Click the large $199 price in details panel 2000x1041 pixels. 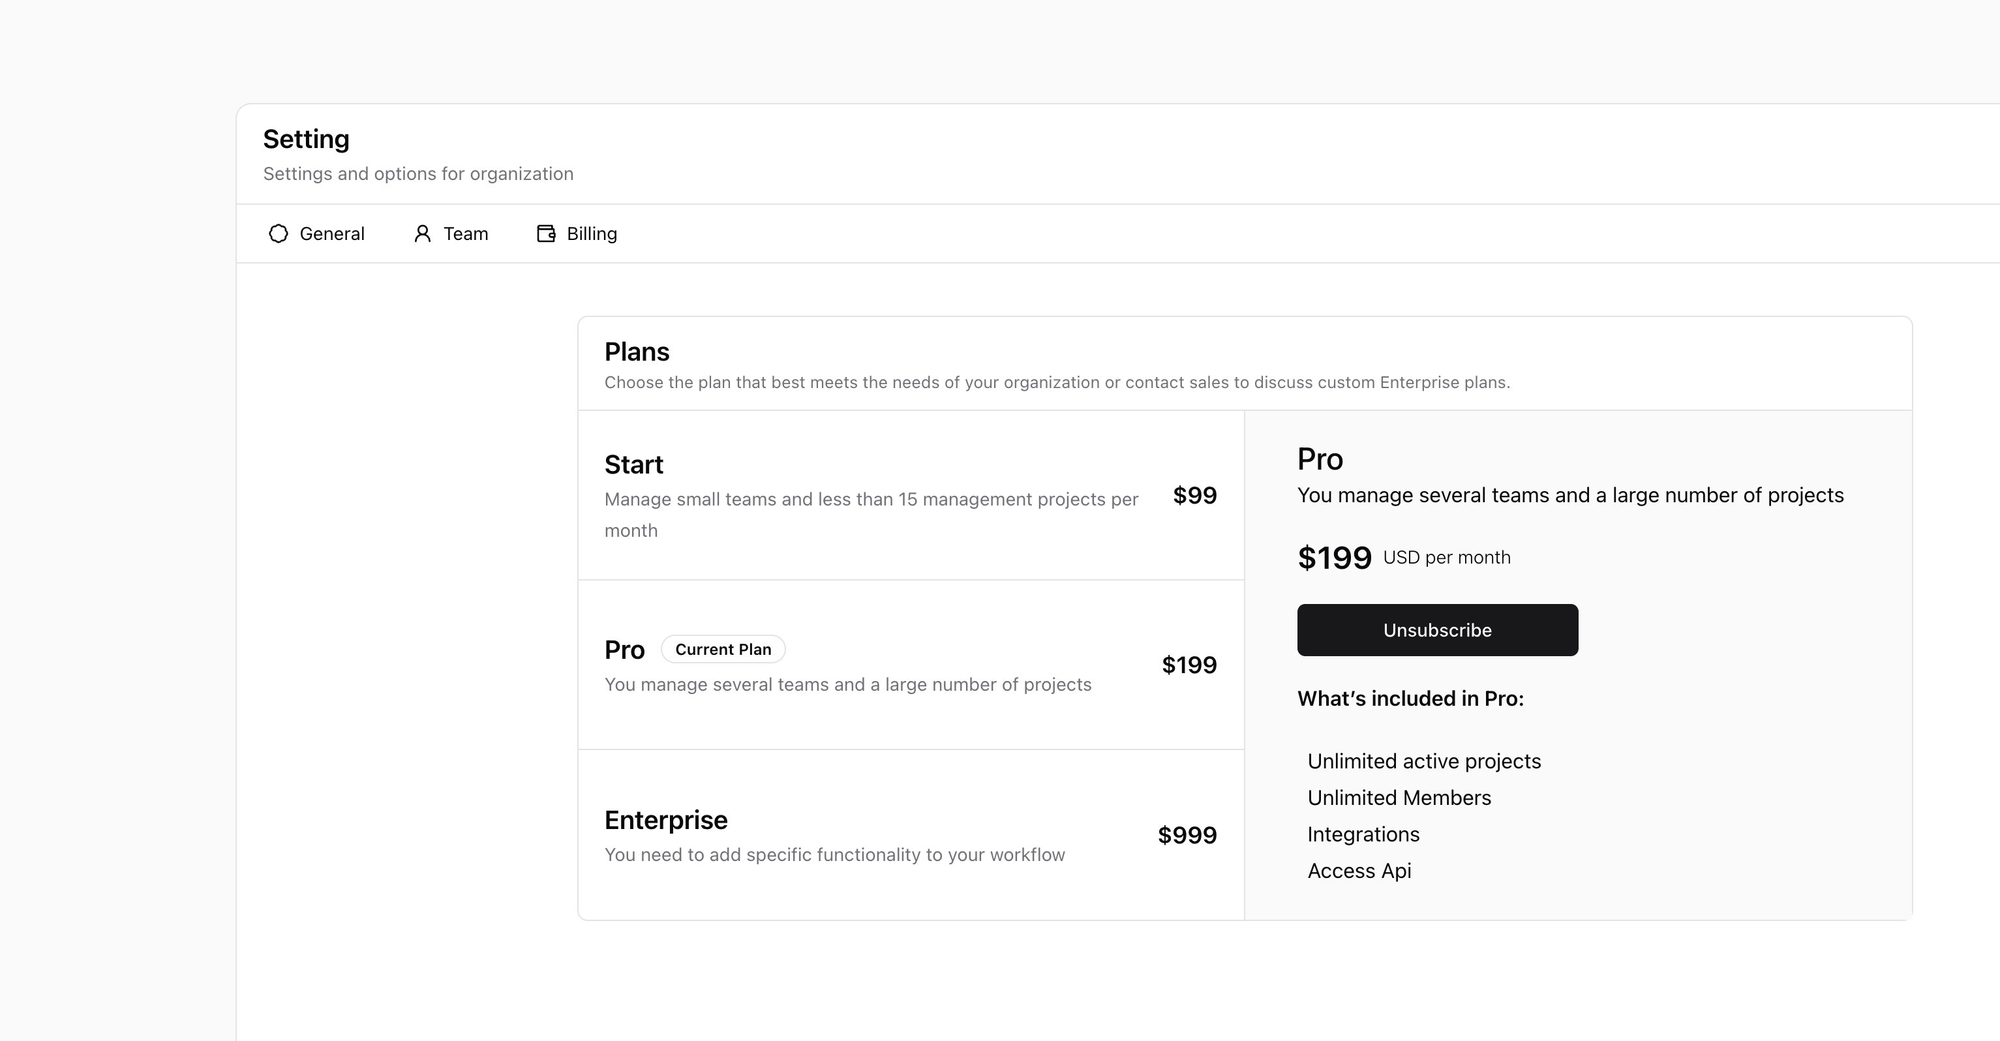[1334, 558]
